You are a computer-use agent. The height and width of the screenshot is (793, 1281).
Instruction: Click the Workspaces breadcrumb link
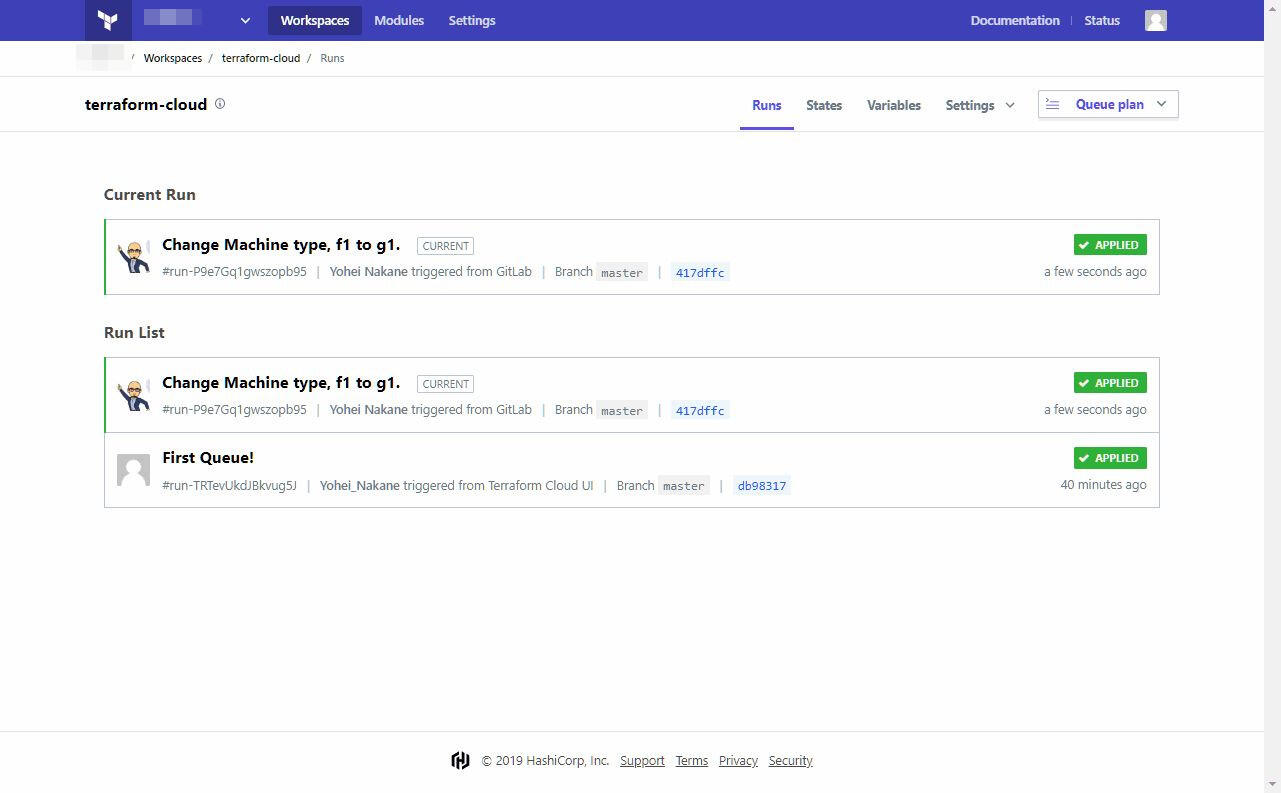173,58
